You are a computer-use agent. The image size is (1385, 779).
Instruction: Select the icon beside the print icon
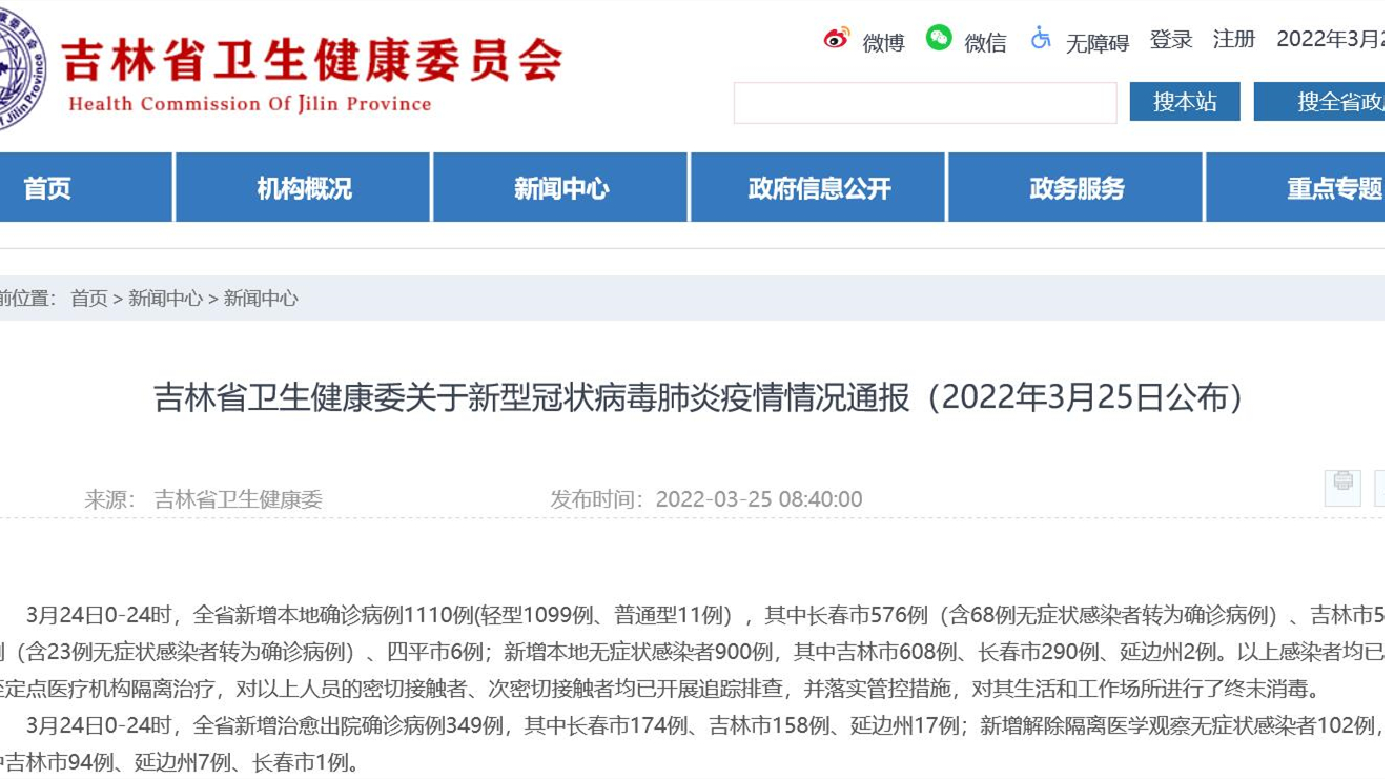pos(1378,486)
